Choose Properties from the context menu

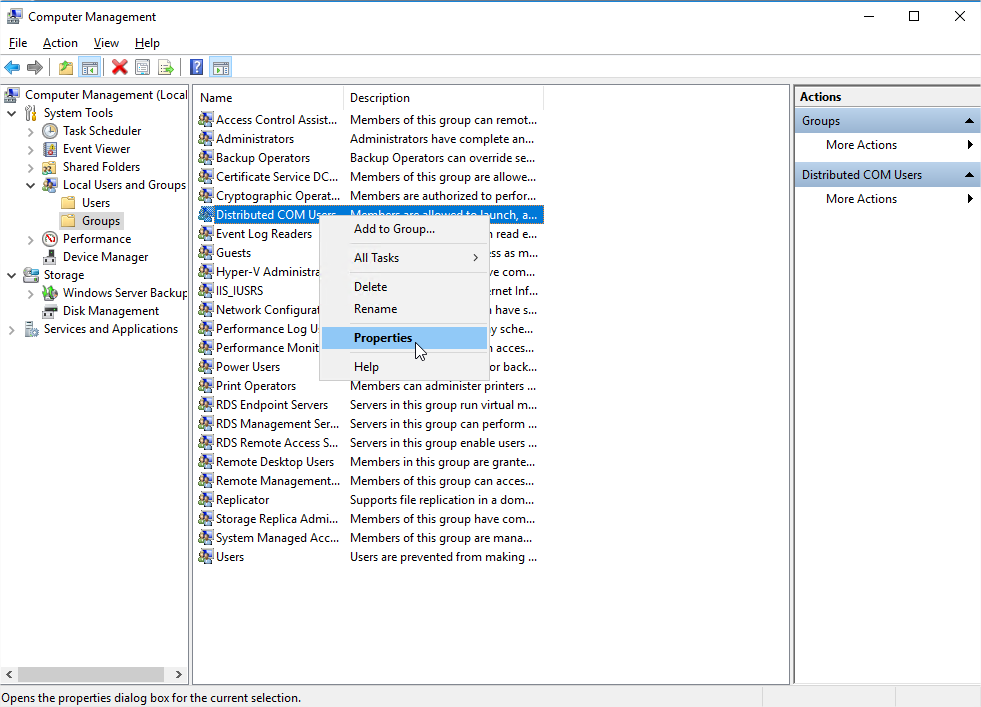[x=383, y=338]
